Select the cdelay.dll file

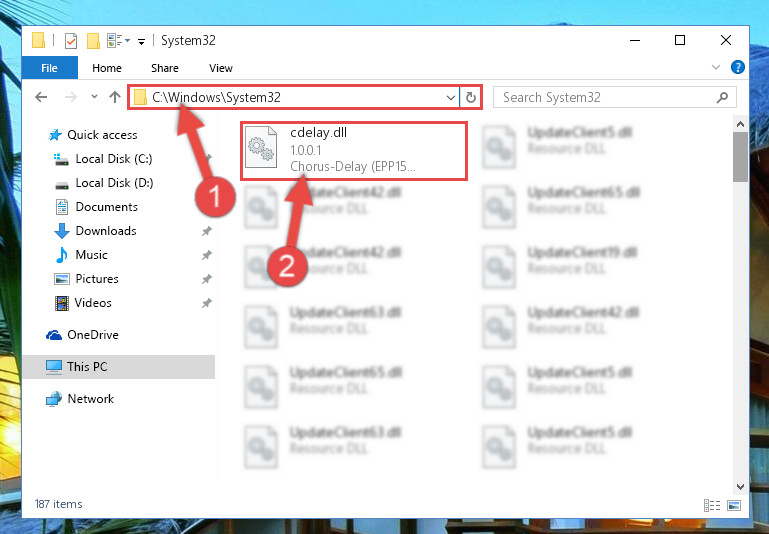(x=354, y=151)
